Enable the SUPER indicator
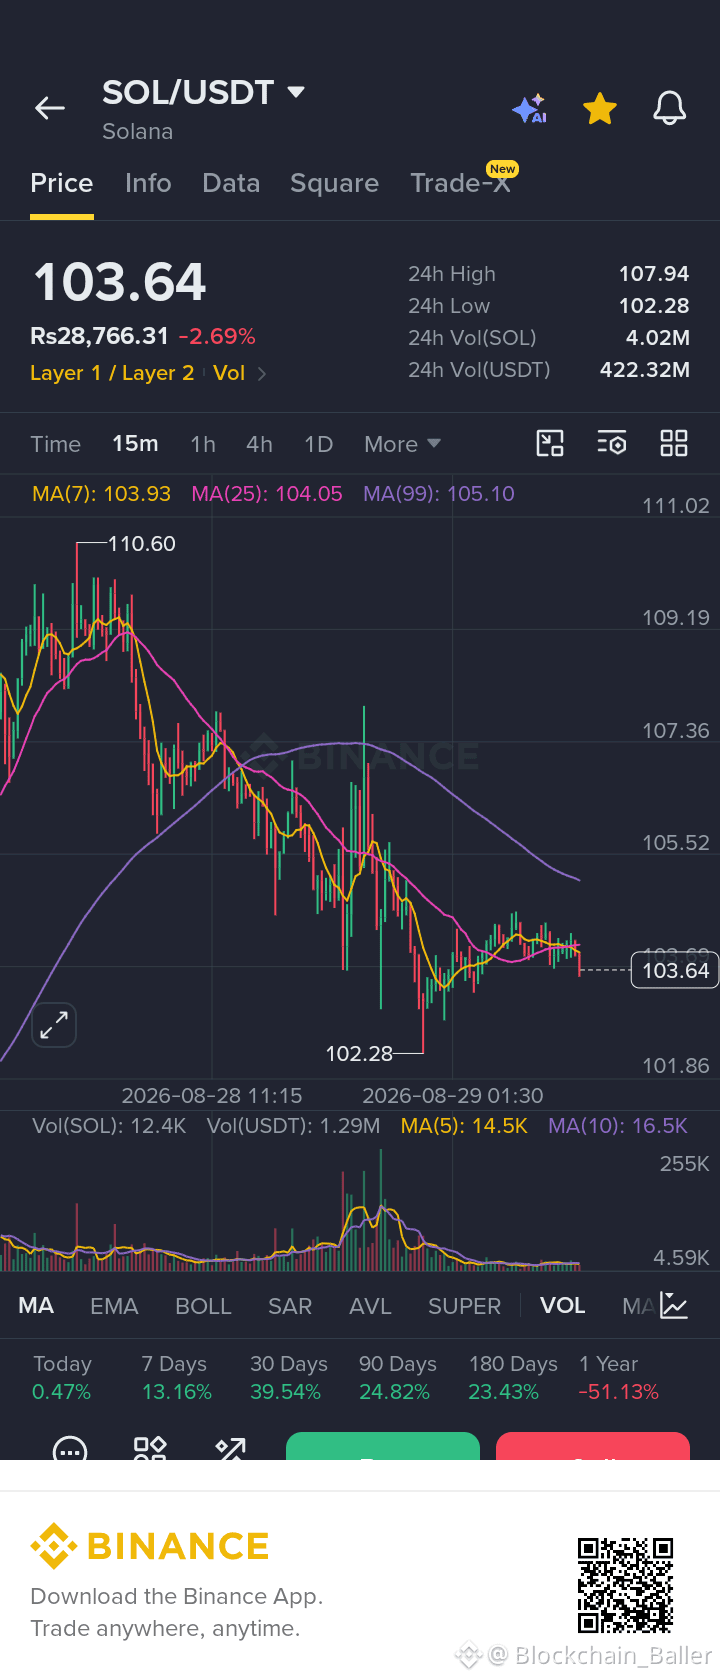The image size is (720, 1680). (x=464, y=1306)
